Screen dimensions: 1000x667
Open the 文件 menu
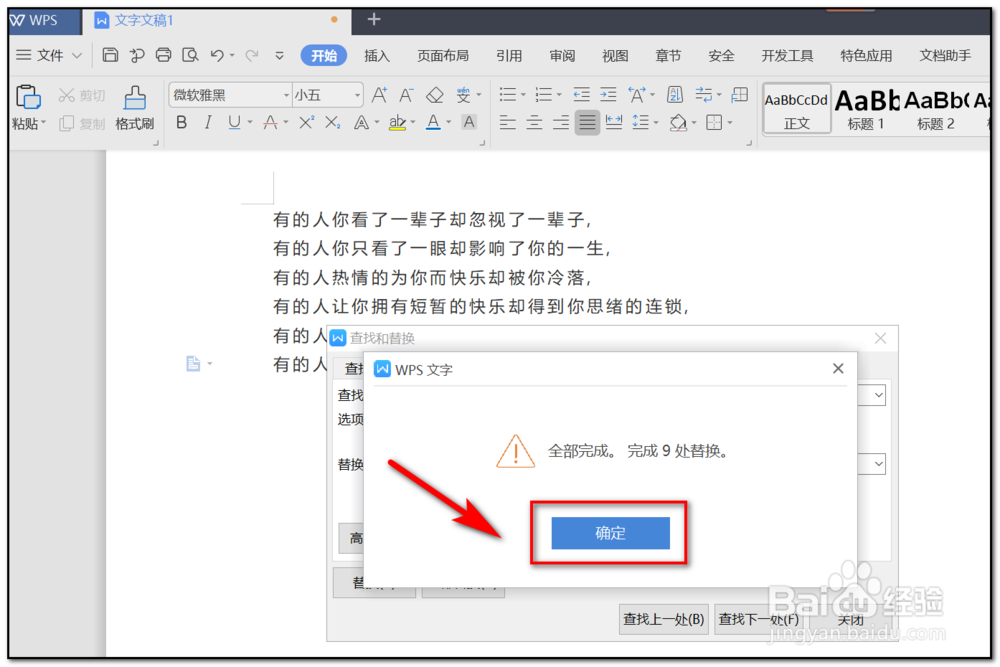(48, 55)
